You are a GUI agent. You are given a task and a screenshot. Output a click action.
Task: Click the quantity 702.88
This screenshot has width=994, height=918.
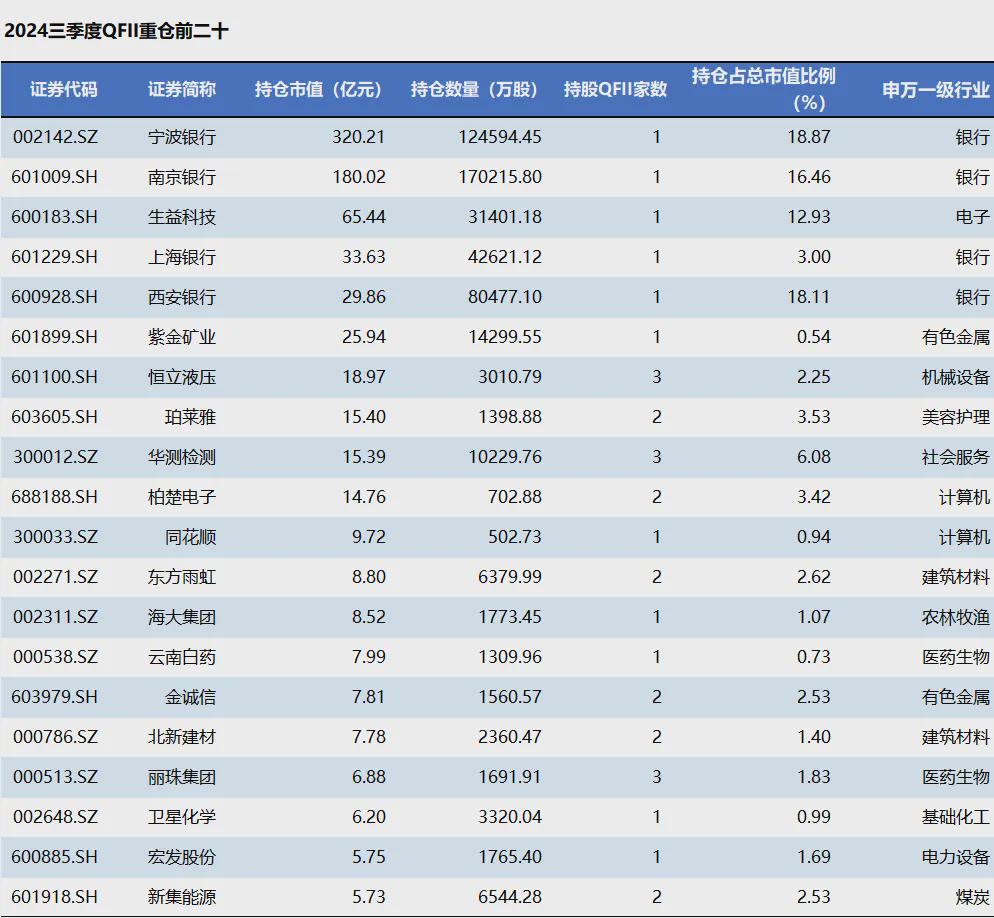515,496
